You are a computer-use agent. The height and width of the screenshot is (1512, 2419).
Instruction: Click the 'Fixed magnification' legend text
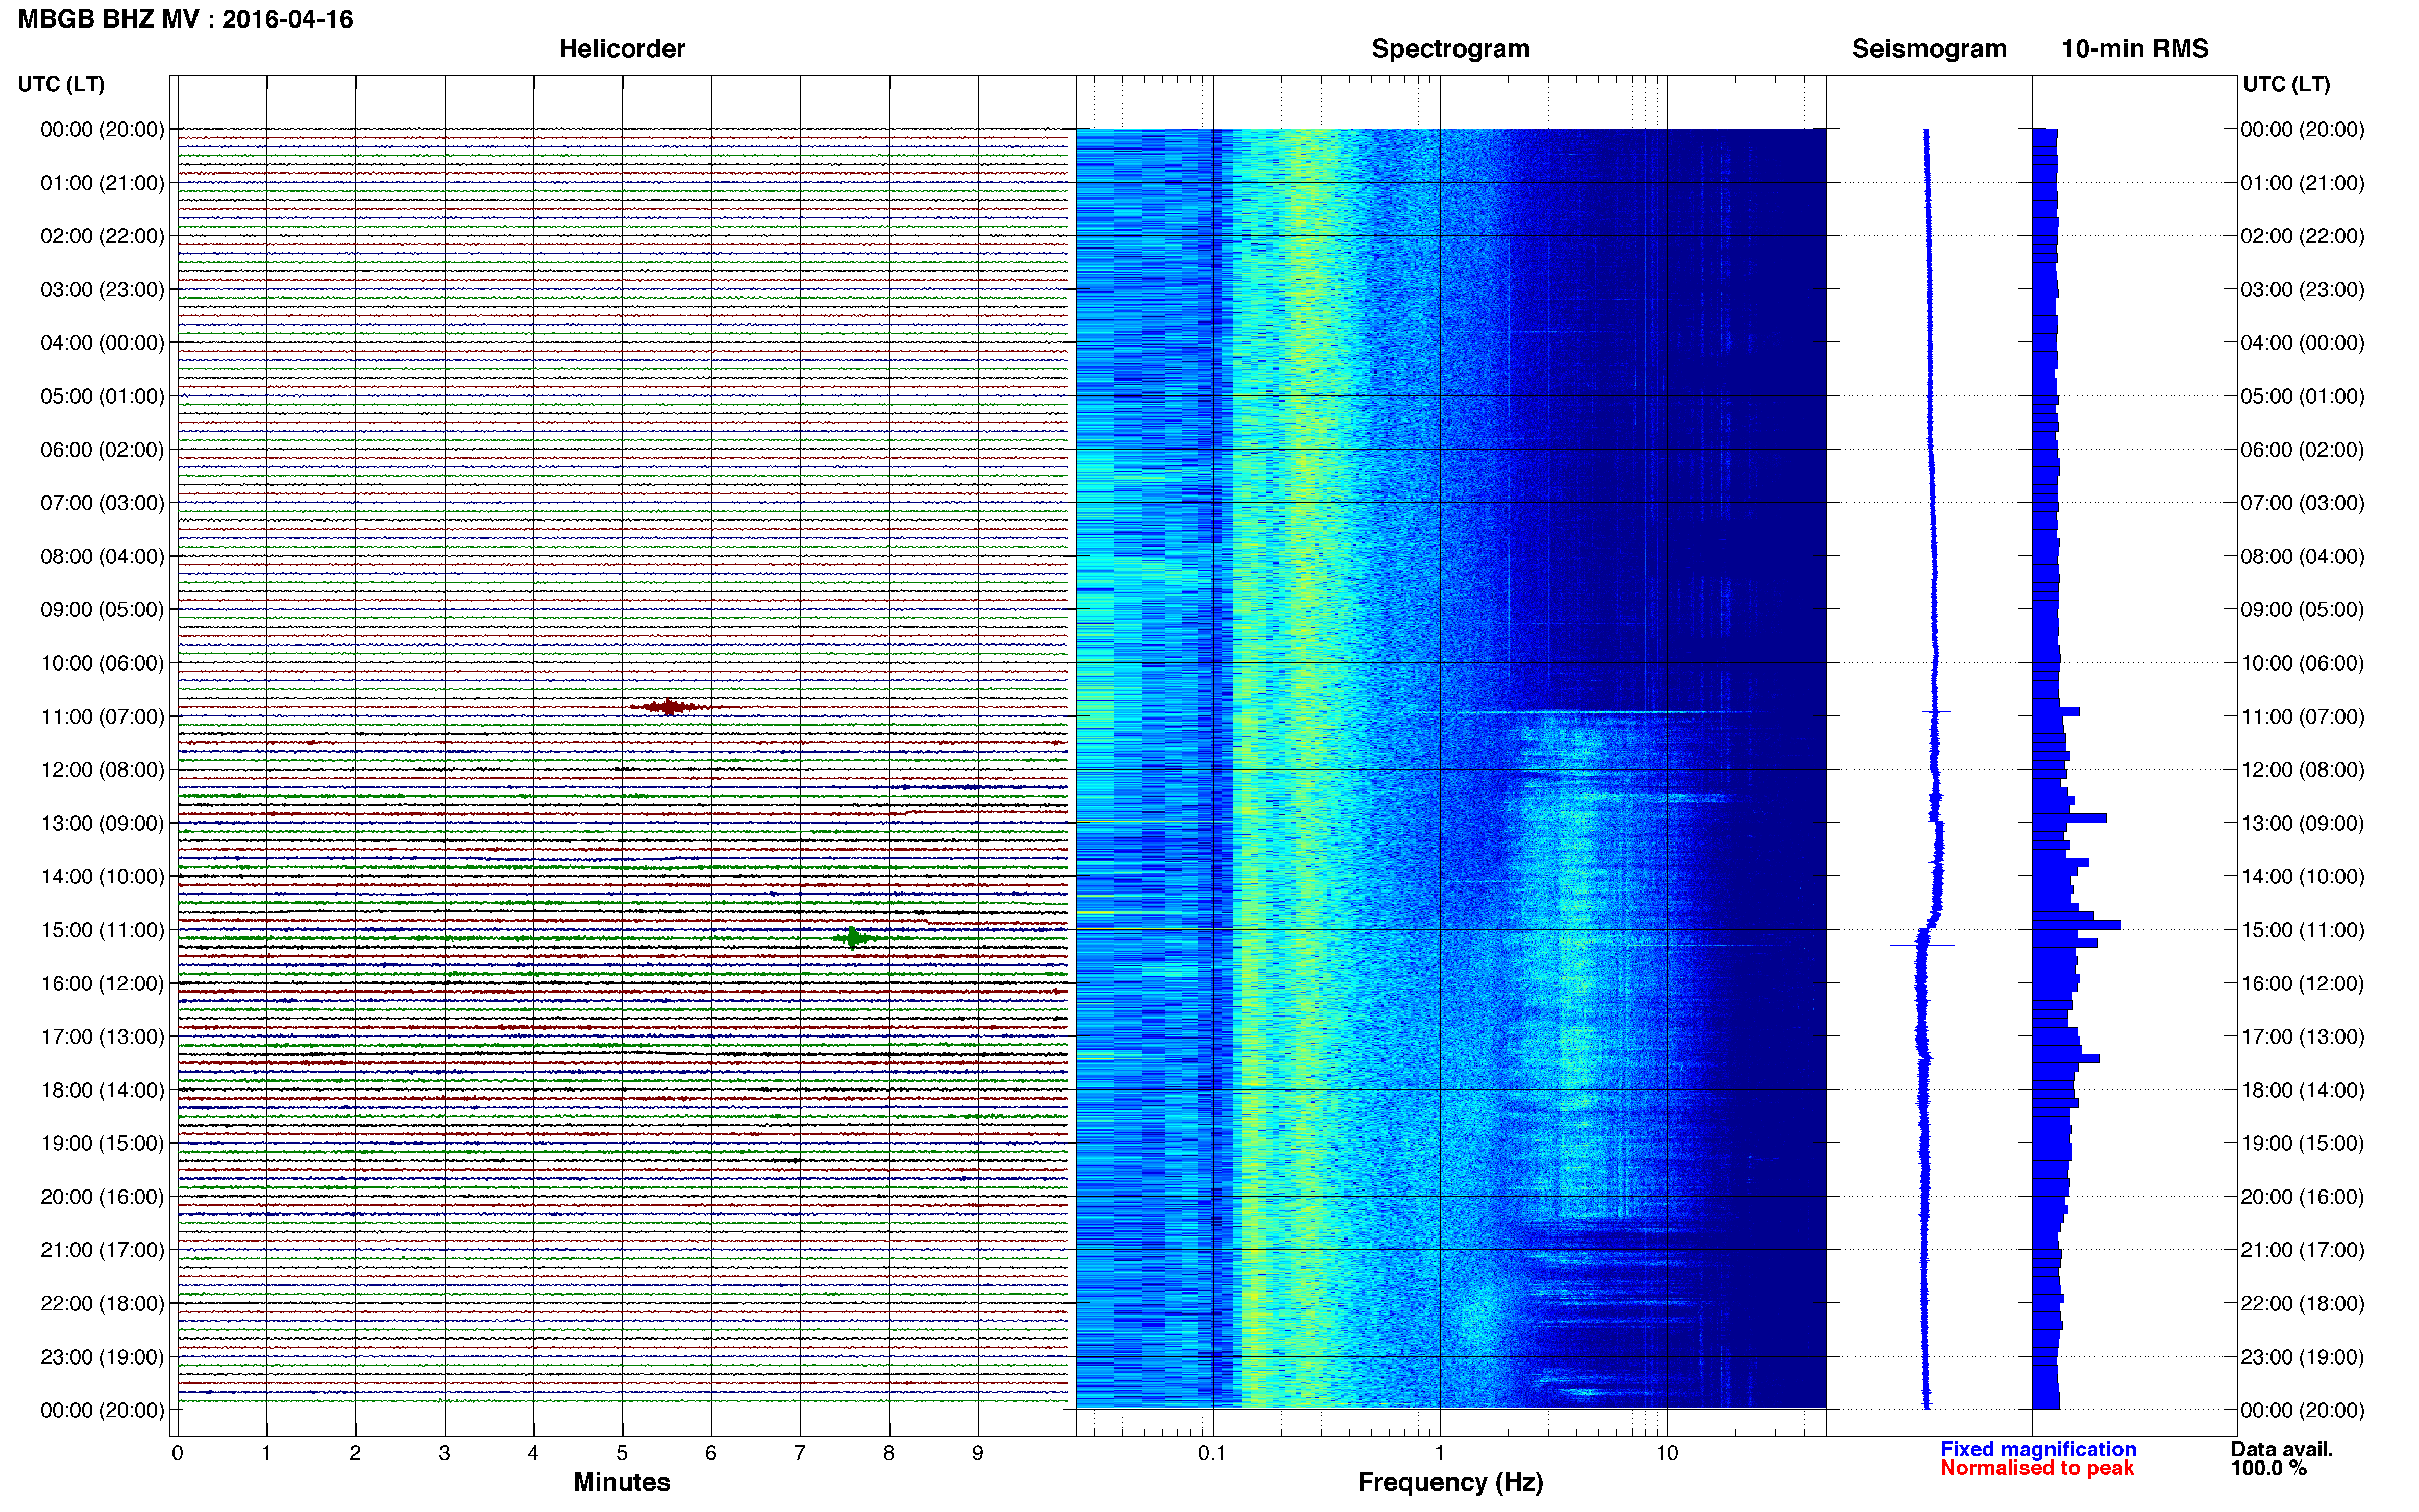(x=2037, y=1449)
